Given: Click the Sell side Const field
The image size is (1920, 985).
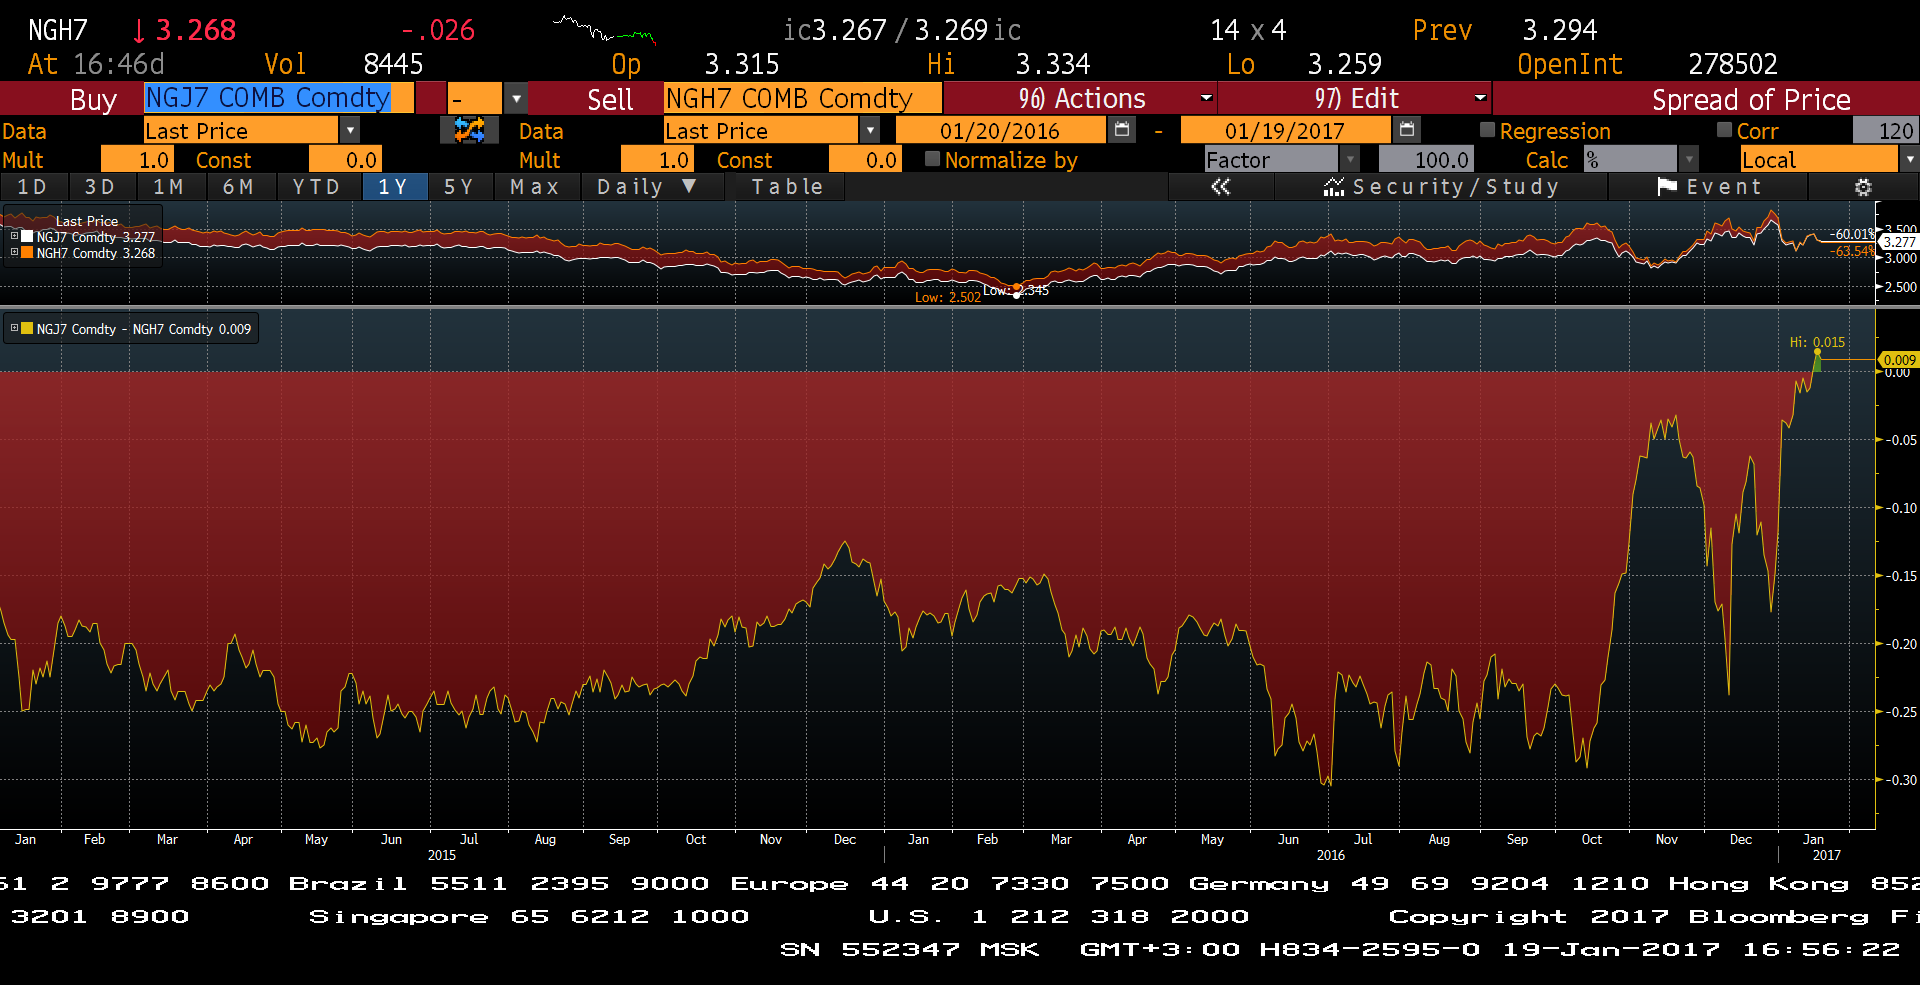Looking at the screenshot, I should click(865, 159).
